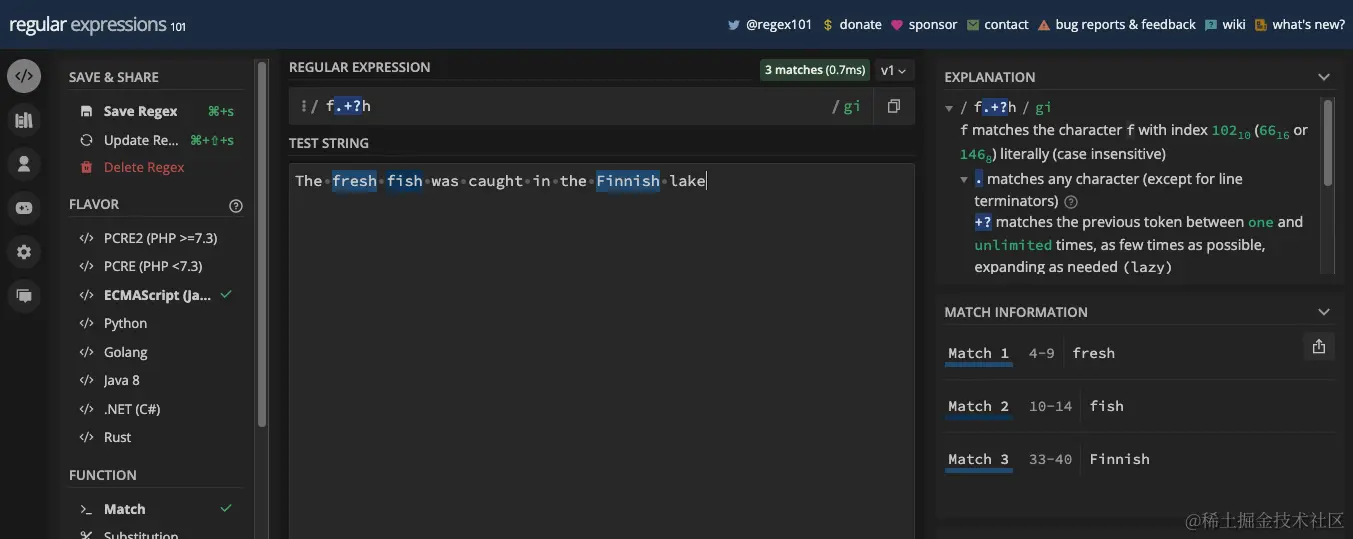Viewport: 1353px width, 539px height.
Task: Click the Save Regex button
Action: (157, 112)
